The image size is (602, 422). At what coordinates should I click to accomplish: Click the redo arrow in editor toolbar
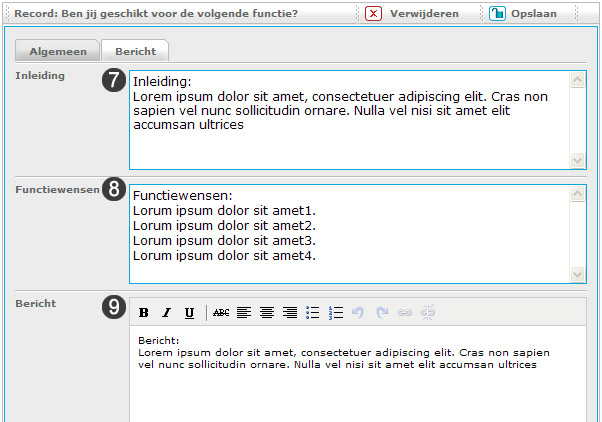[382, 313]
